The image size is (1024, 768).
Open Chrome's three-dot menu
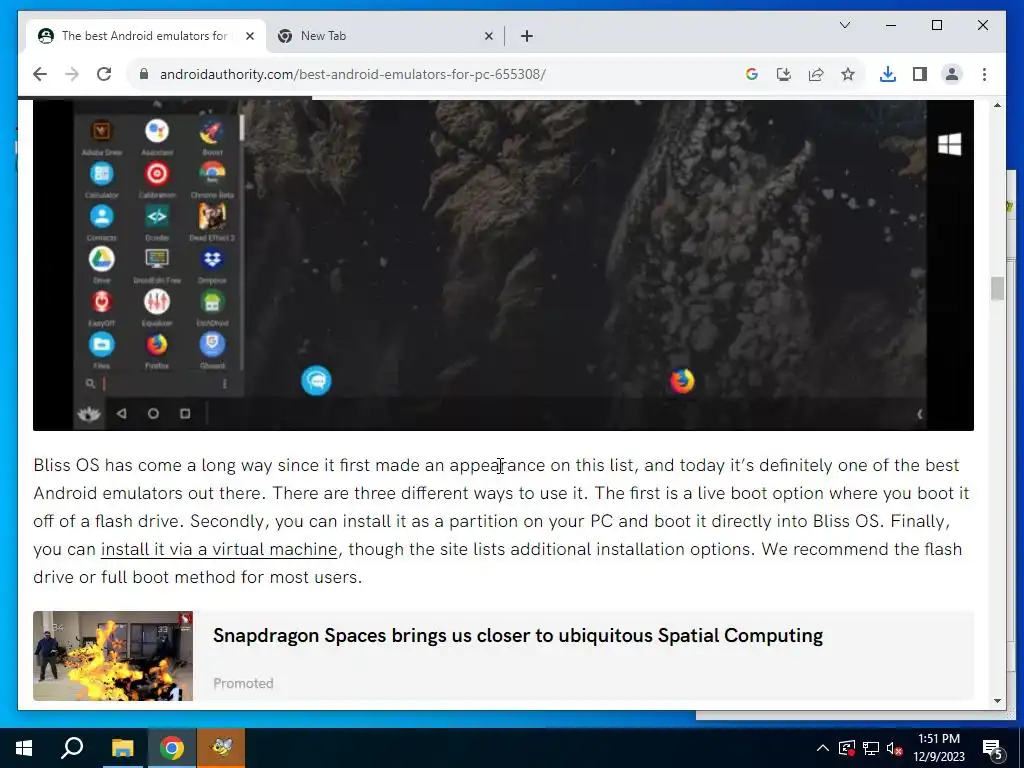coord(984,74)
